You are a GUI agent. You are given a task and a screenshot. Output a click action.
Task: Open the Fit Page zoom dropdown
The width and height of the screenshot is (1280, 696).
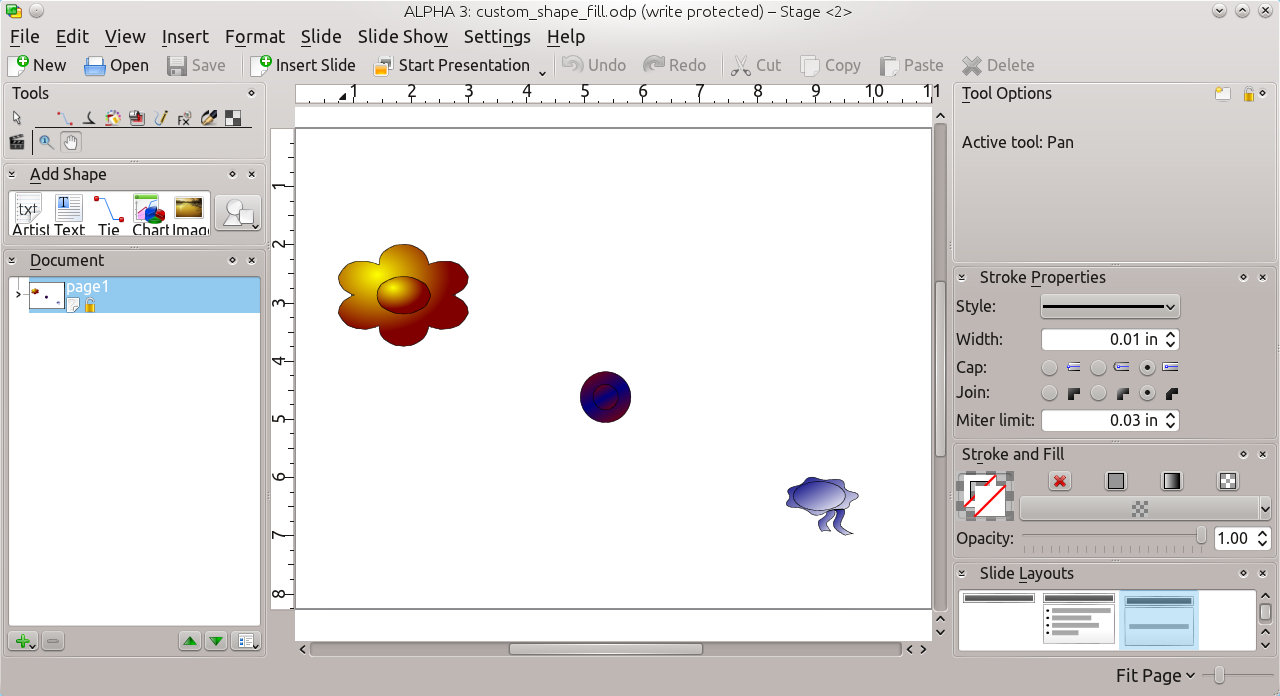pos(1155,676)
